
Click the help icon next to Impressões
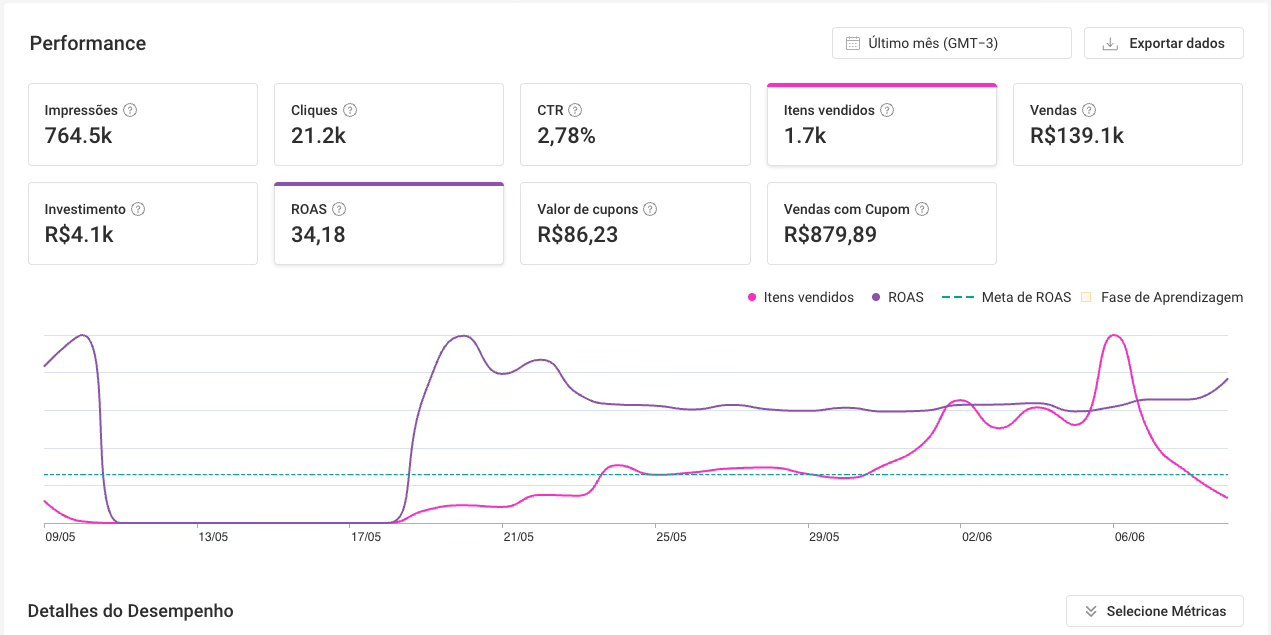(x=130, y=110)
